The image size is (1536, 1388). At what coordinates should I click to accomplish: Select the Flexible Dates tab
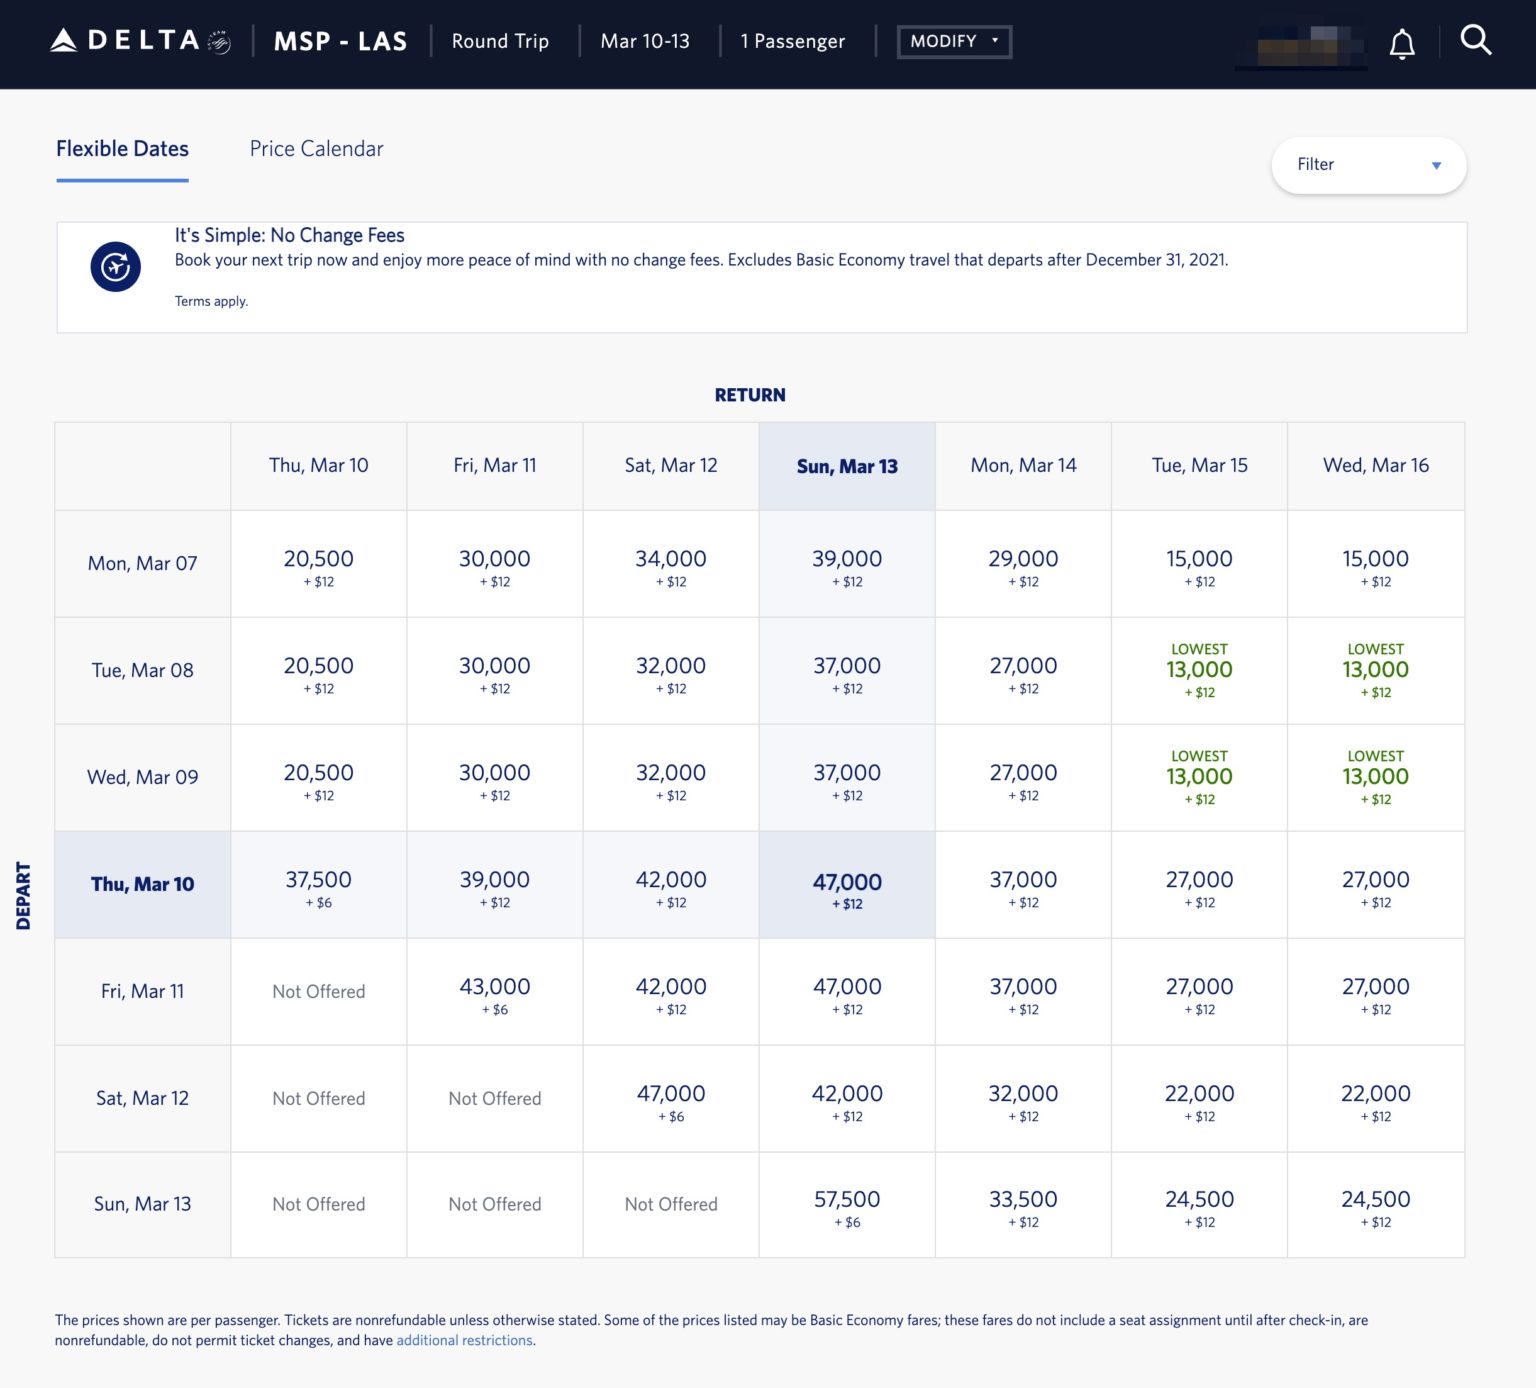[122, 148]
